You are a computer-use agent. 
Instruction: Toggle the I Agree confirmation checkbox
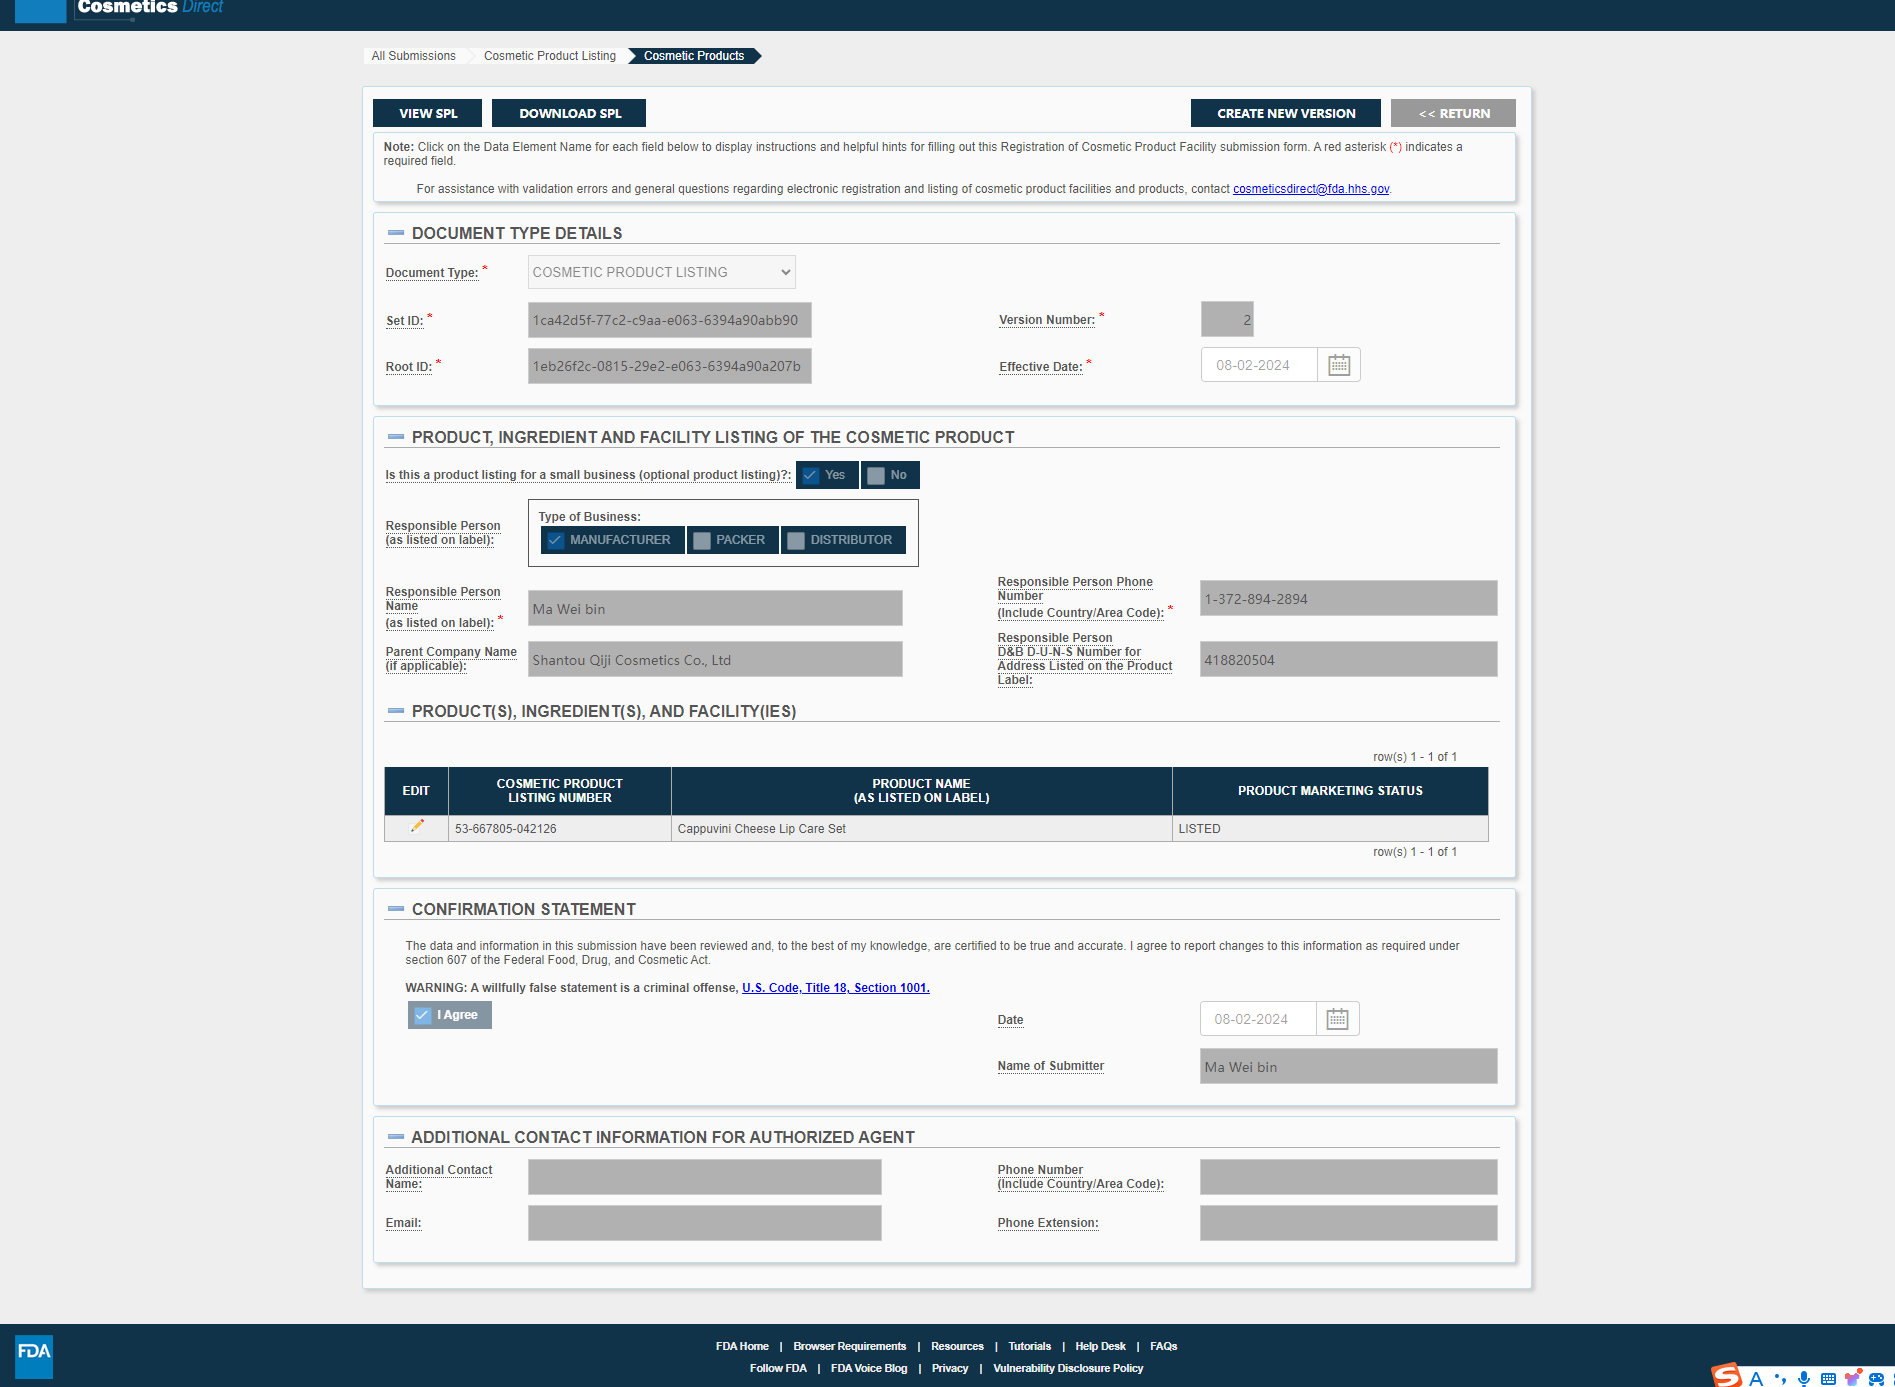[423, 1015]
